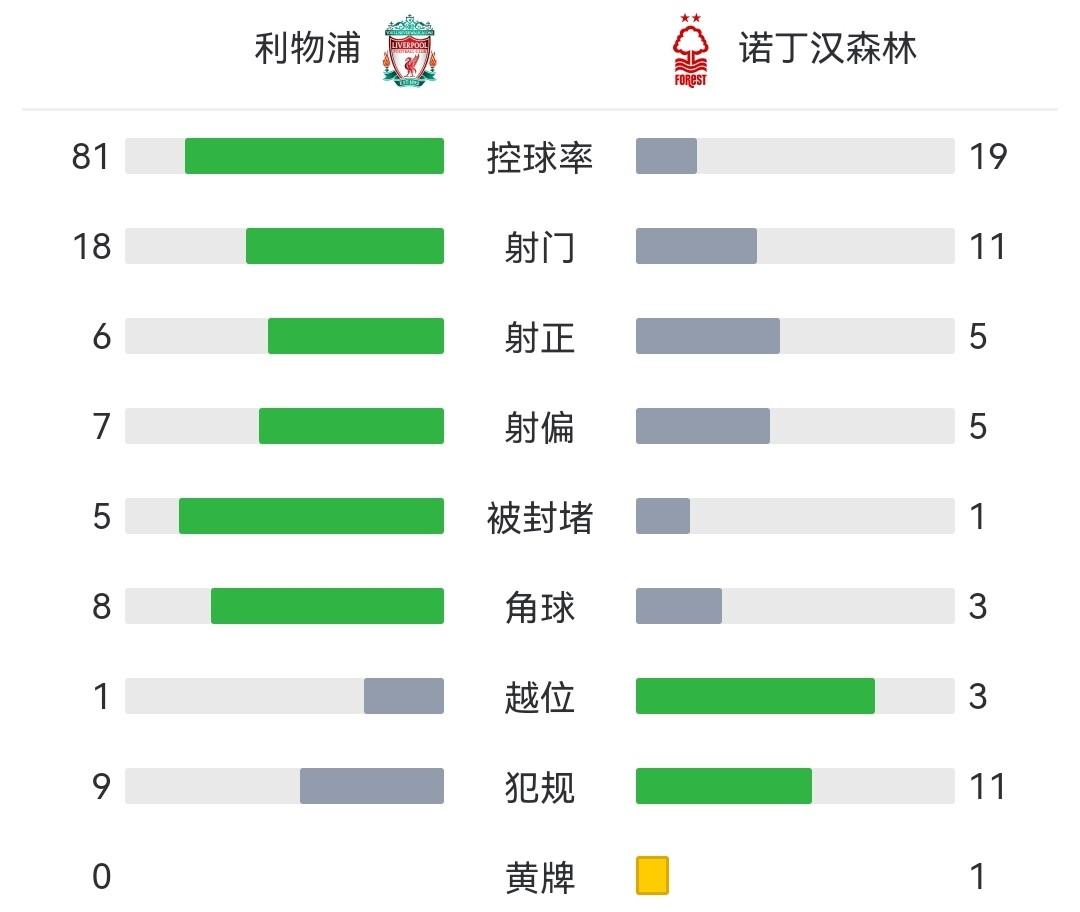Click Forest's gray possession bar
Viewport: 1080px width, 912px height.
[666, 156]
